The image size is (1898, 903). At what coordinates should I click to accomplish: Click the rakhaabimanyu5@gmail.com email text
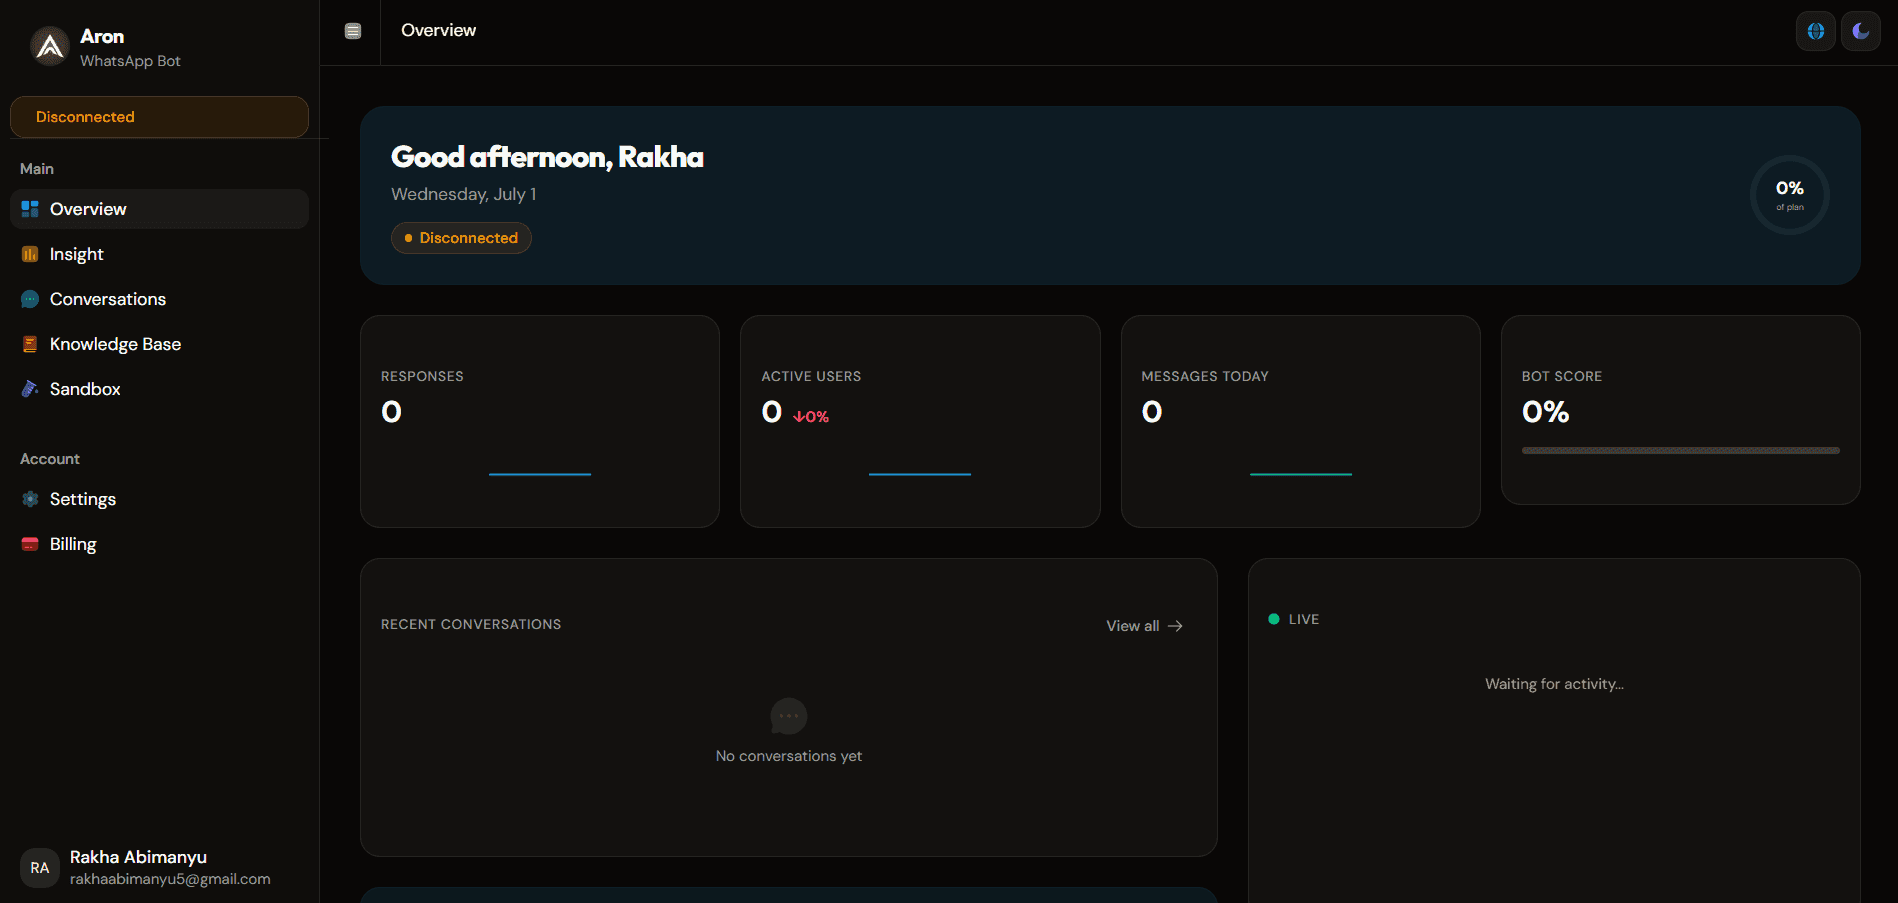[x=170, y=879]
